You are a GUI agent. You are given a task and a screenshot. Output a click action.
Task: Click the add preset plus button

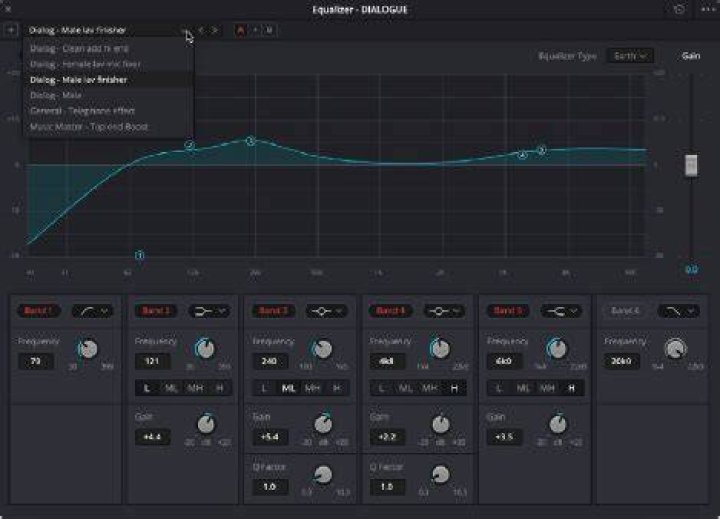coord(11,30)
